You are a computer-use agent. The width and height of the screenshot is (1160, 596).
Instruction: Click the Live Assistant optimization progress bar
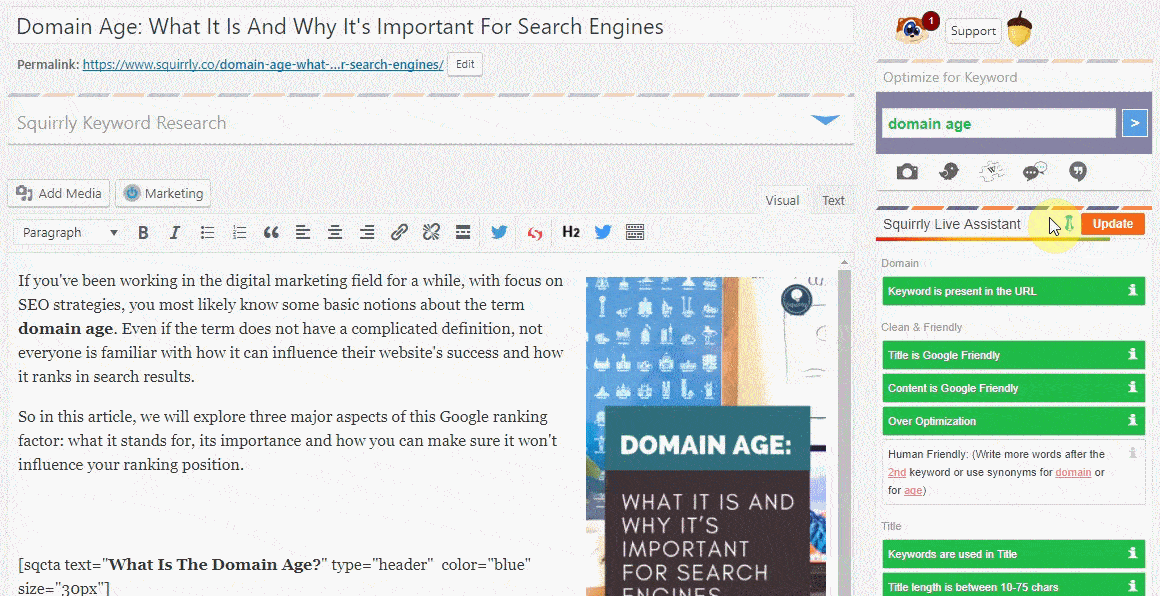tap(993, 239)
